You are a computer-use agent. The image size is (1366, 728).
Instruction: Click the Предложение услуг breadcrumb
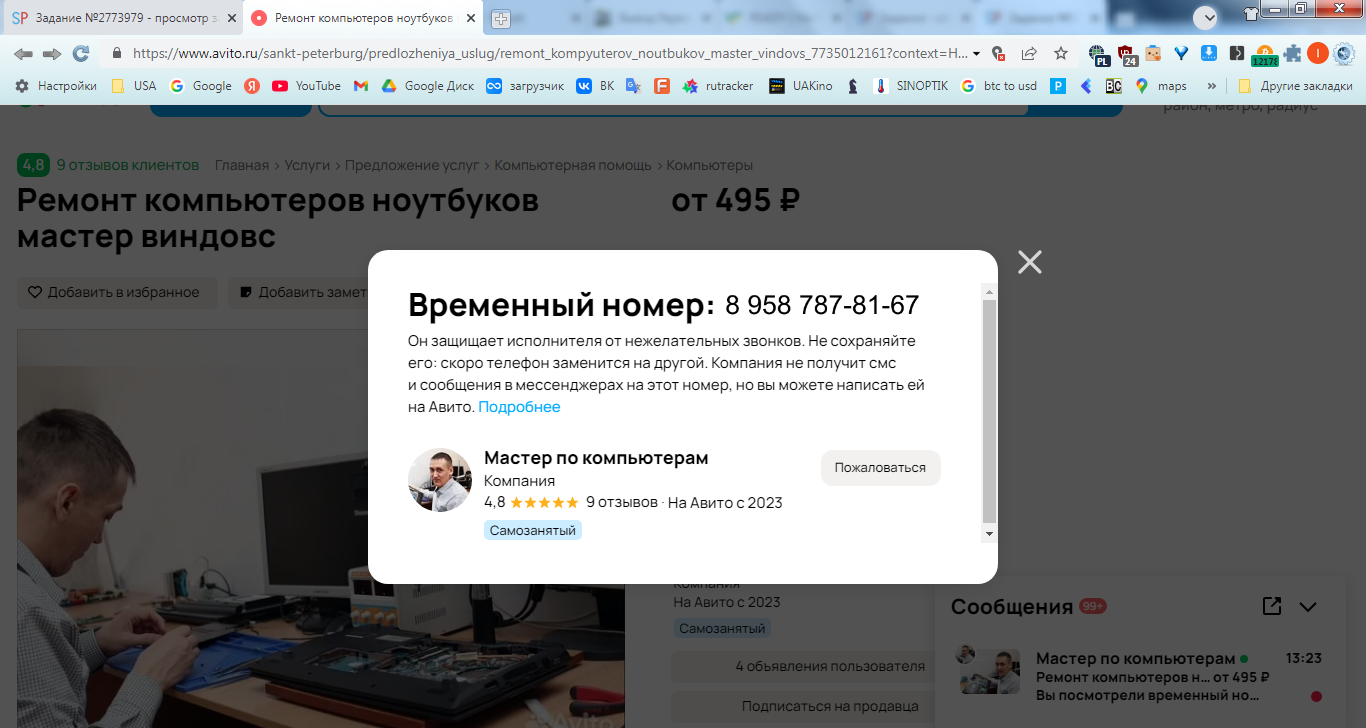[x=413, y=165]
